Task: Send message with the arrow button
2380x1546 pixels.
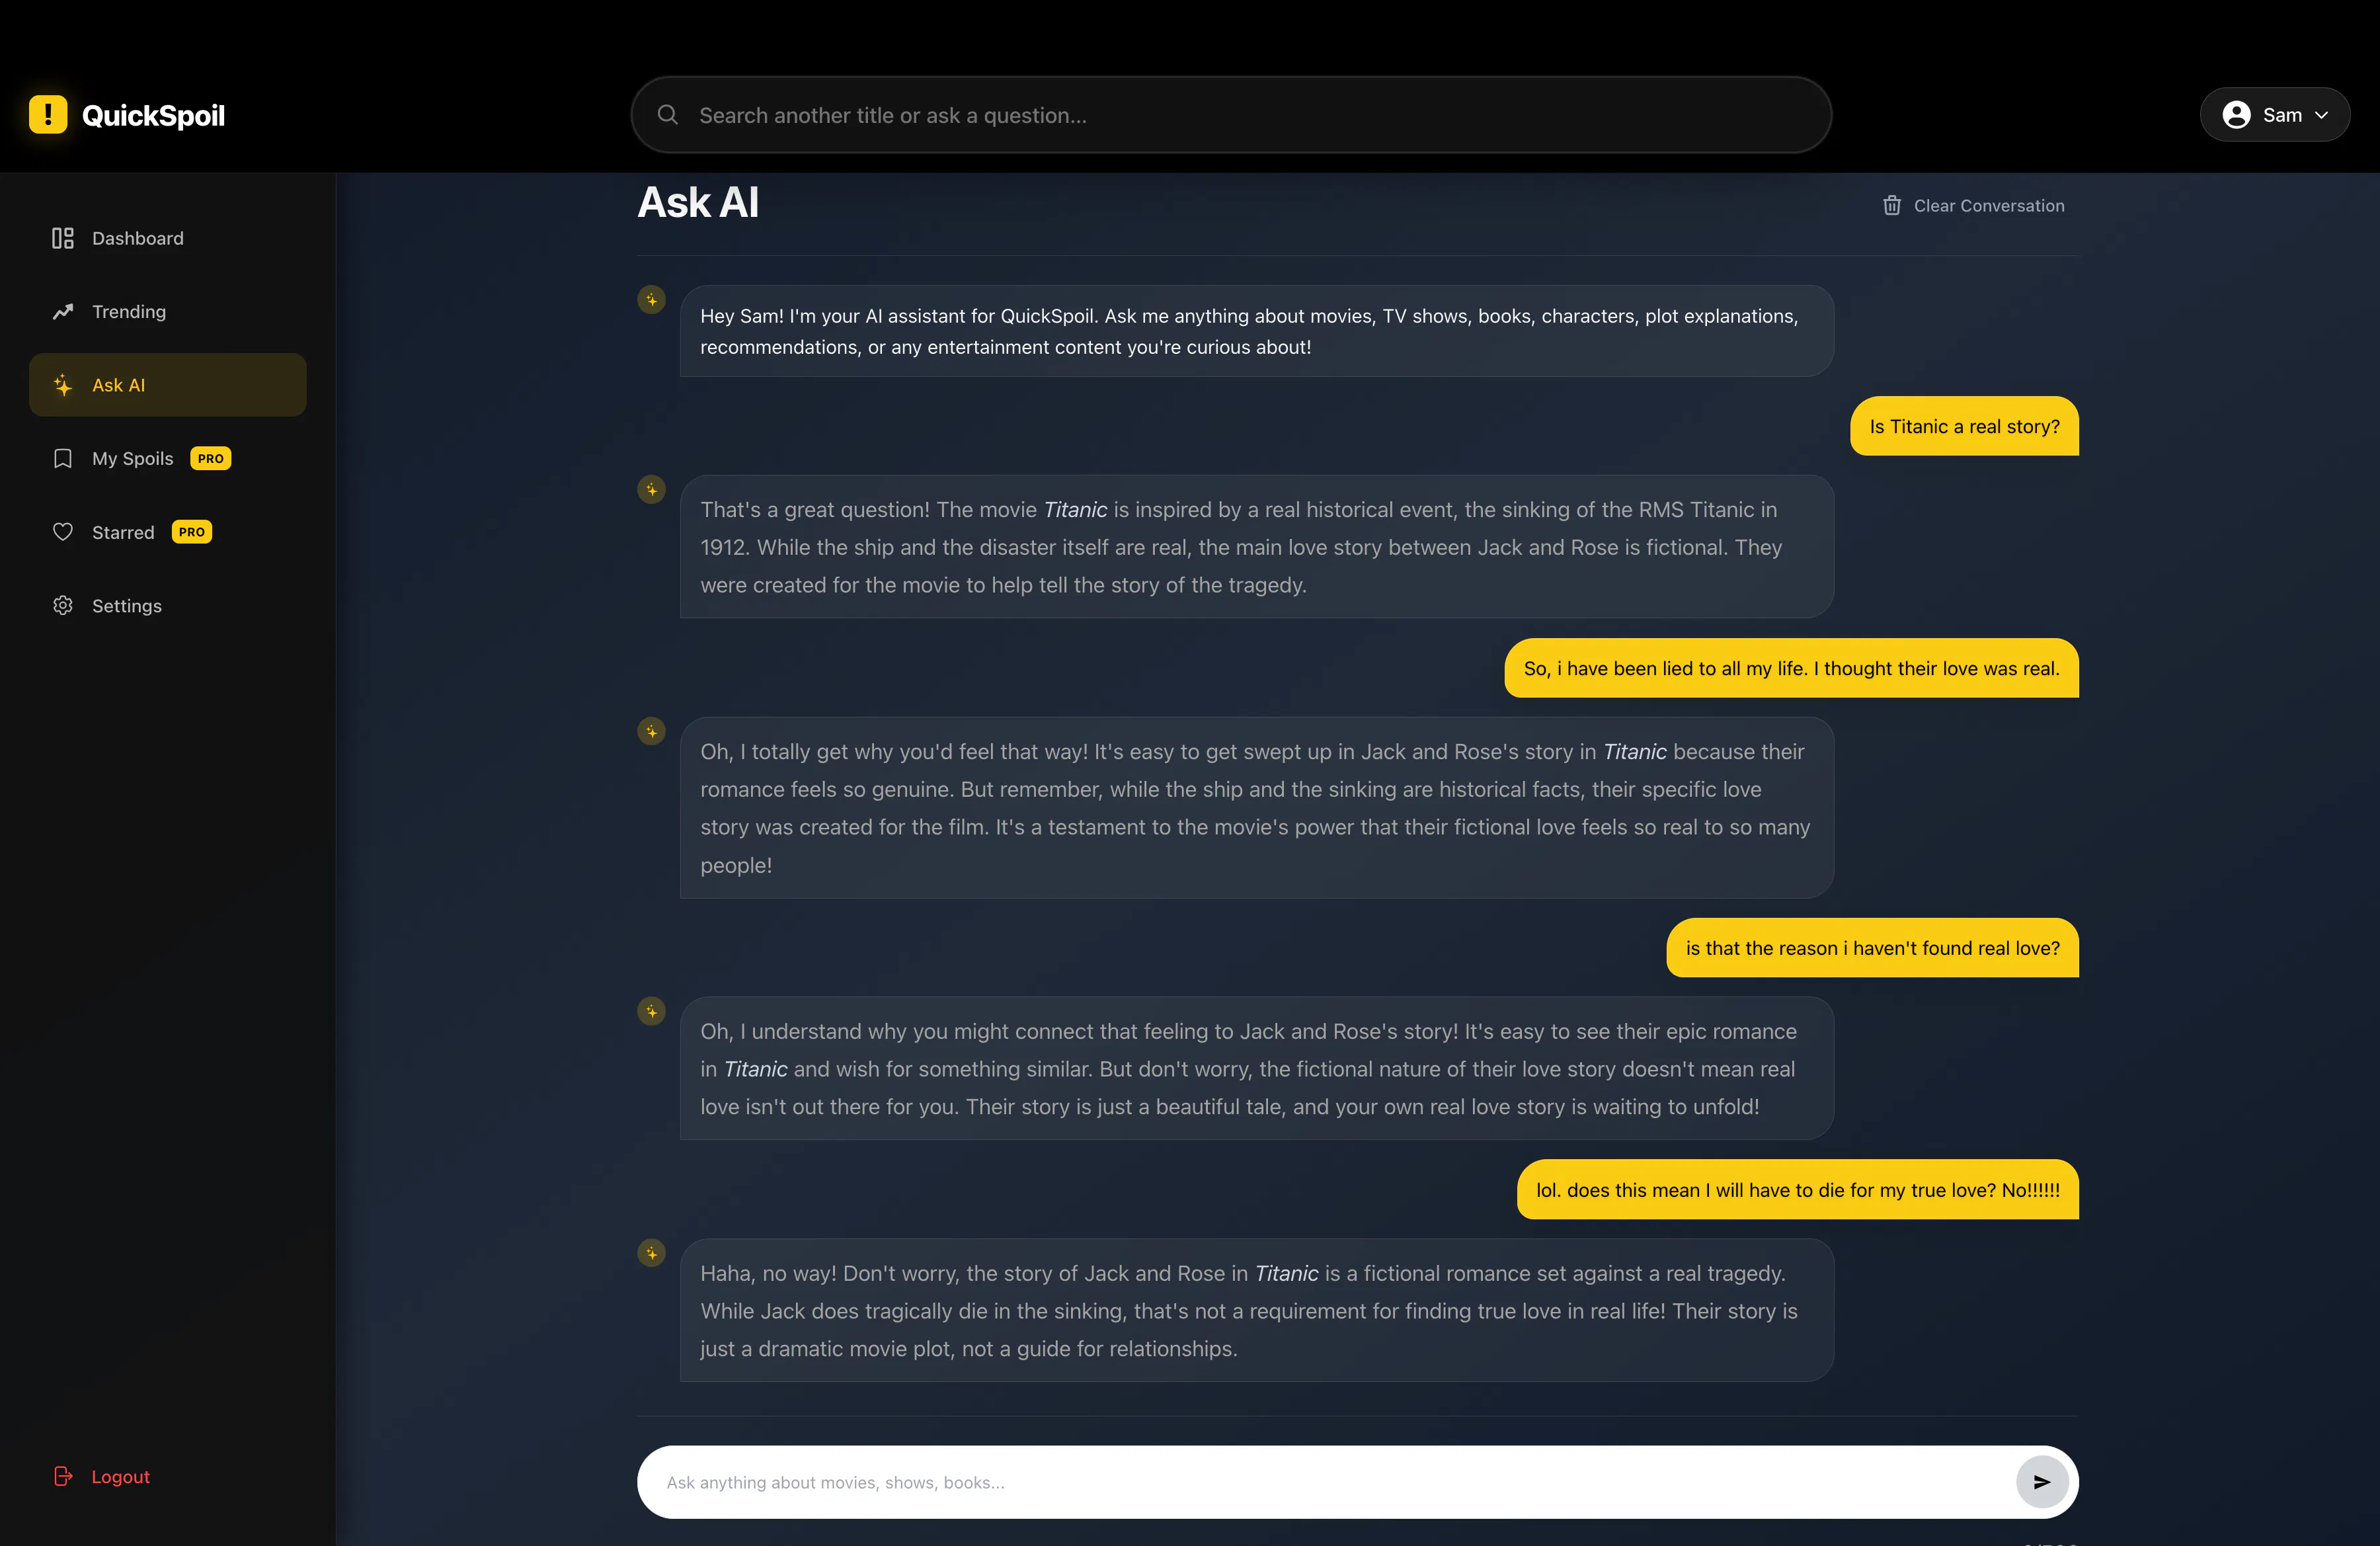Action: [2042, 1482]
